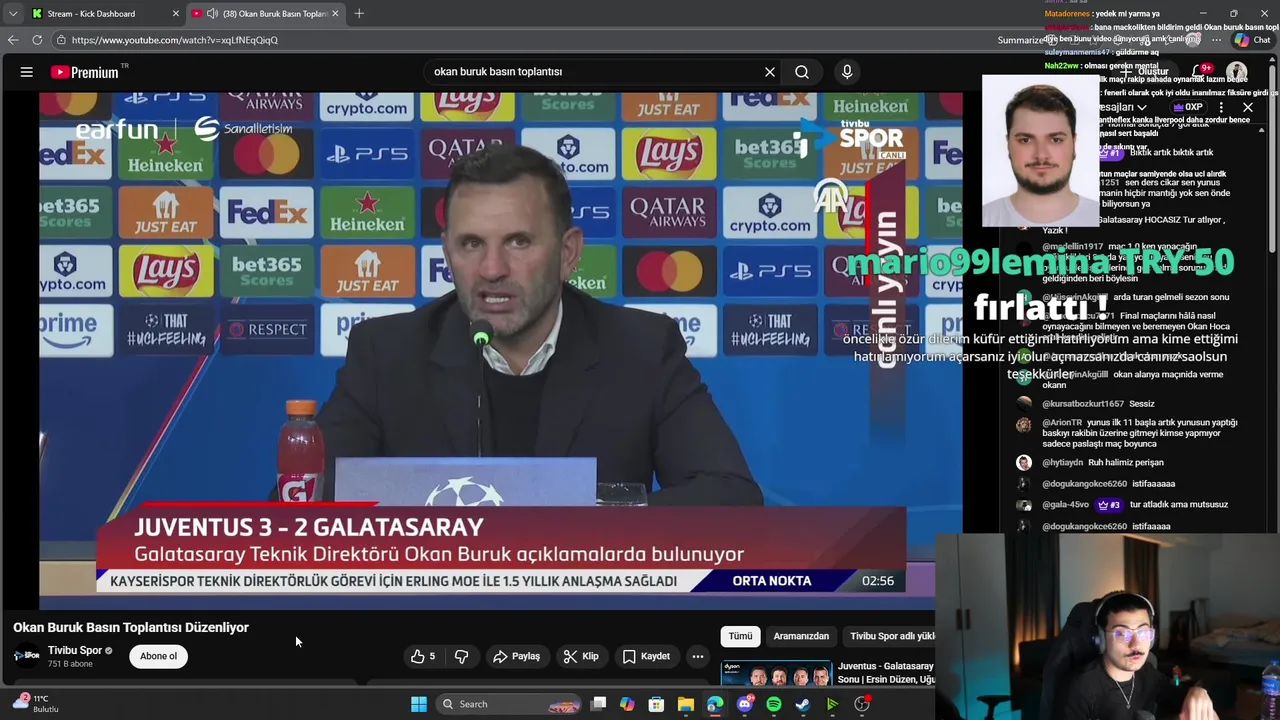The height and width of the screenshot is (720, 1280).
Task: Share the video via Paylaş
Action: coord(516,656)
